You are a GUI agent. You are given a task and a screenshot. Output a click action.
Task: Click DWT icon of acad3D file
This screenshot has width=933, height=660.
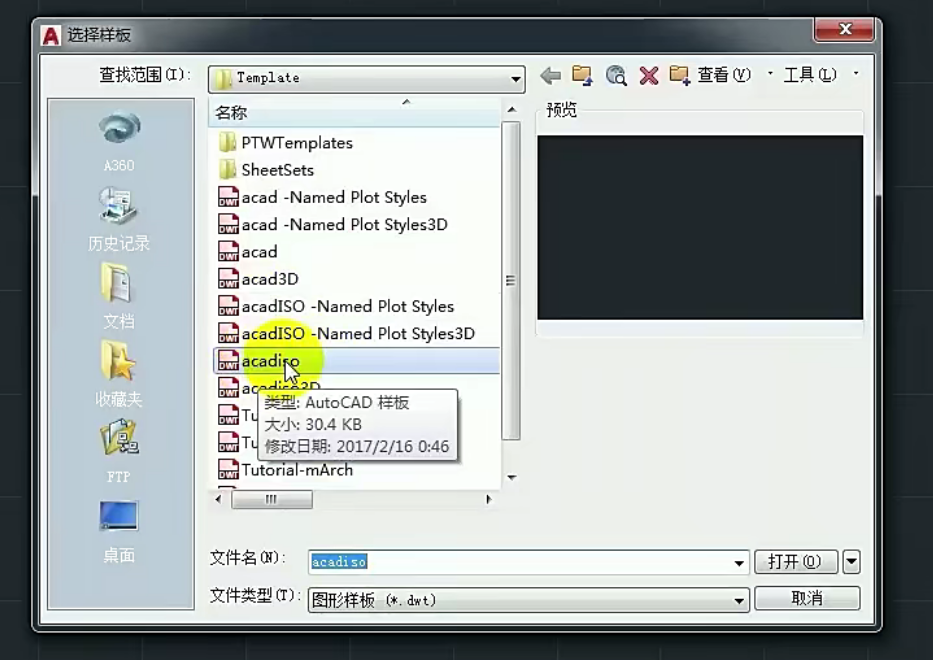pos(228,279)
